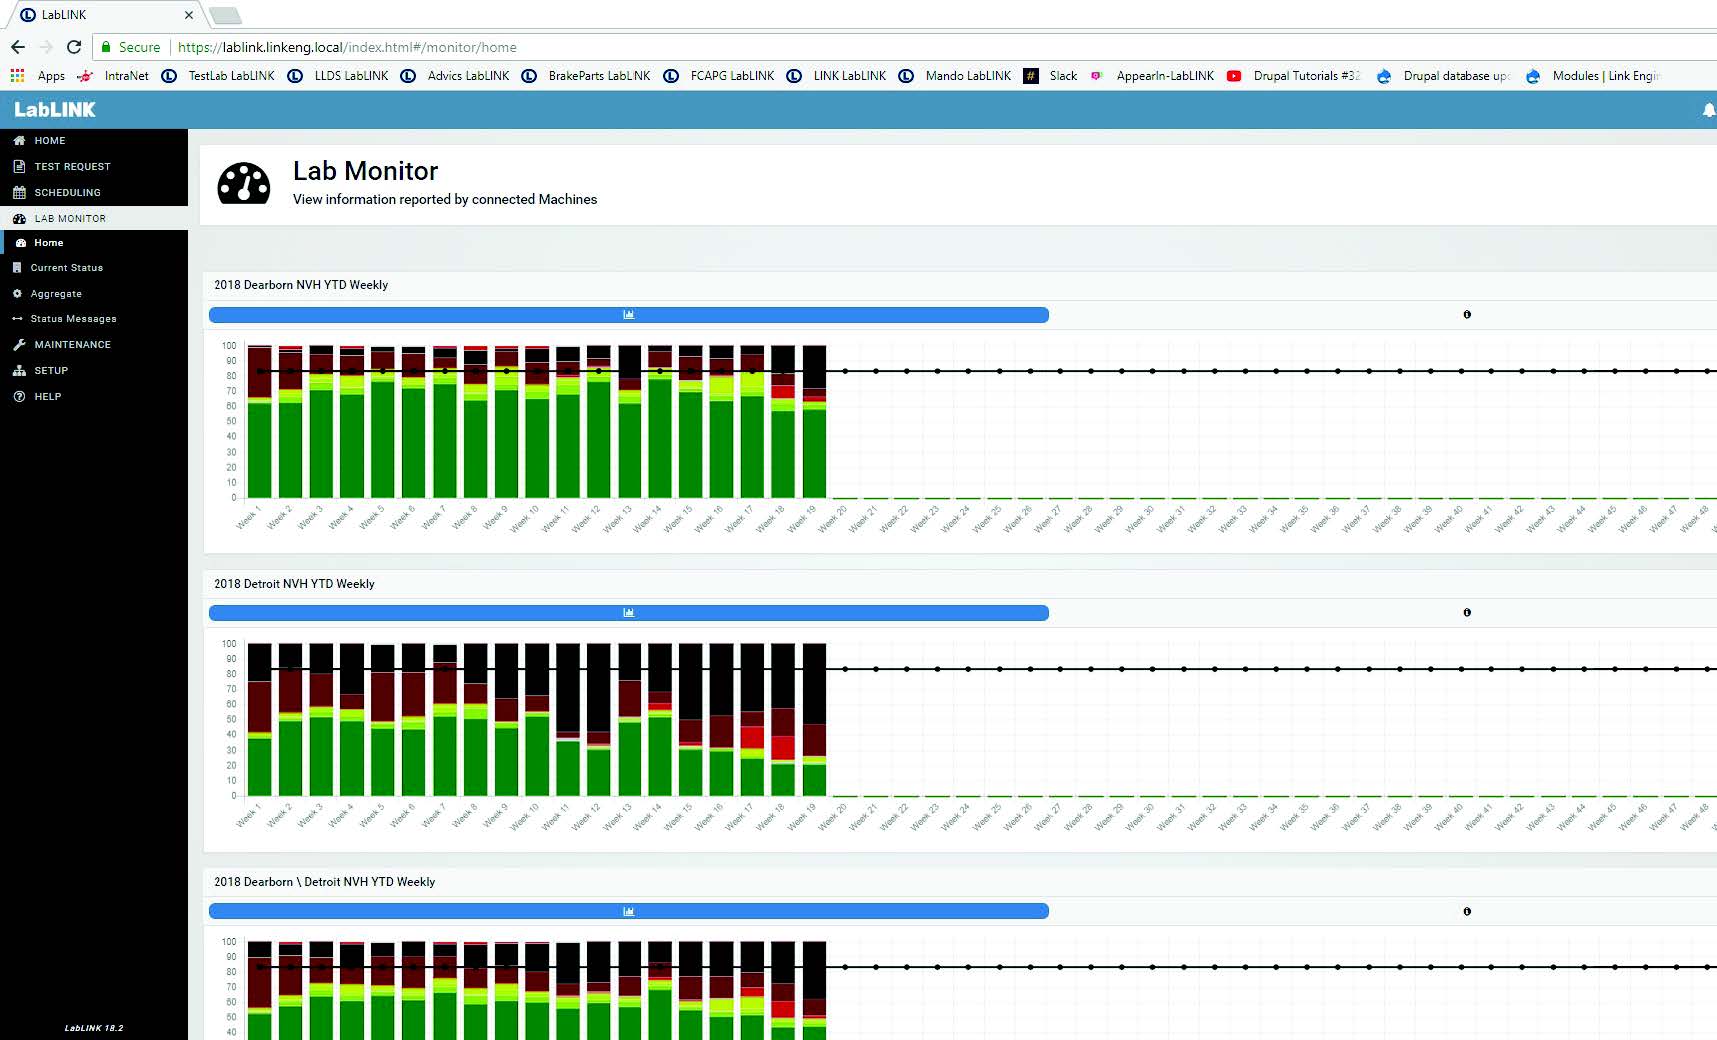Open the Apps launcher in the bookmarks bar
Image resolution: width=1717 pixels, height=1040 pixels.
(16, 75)
